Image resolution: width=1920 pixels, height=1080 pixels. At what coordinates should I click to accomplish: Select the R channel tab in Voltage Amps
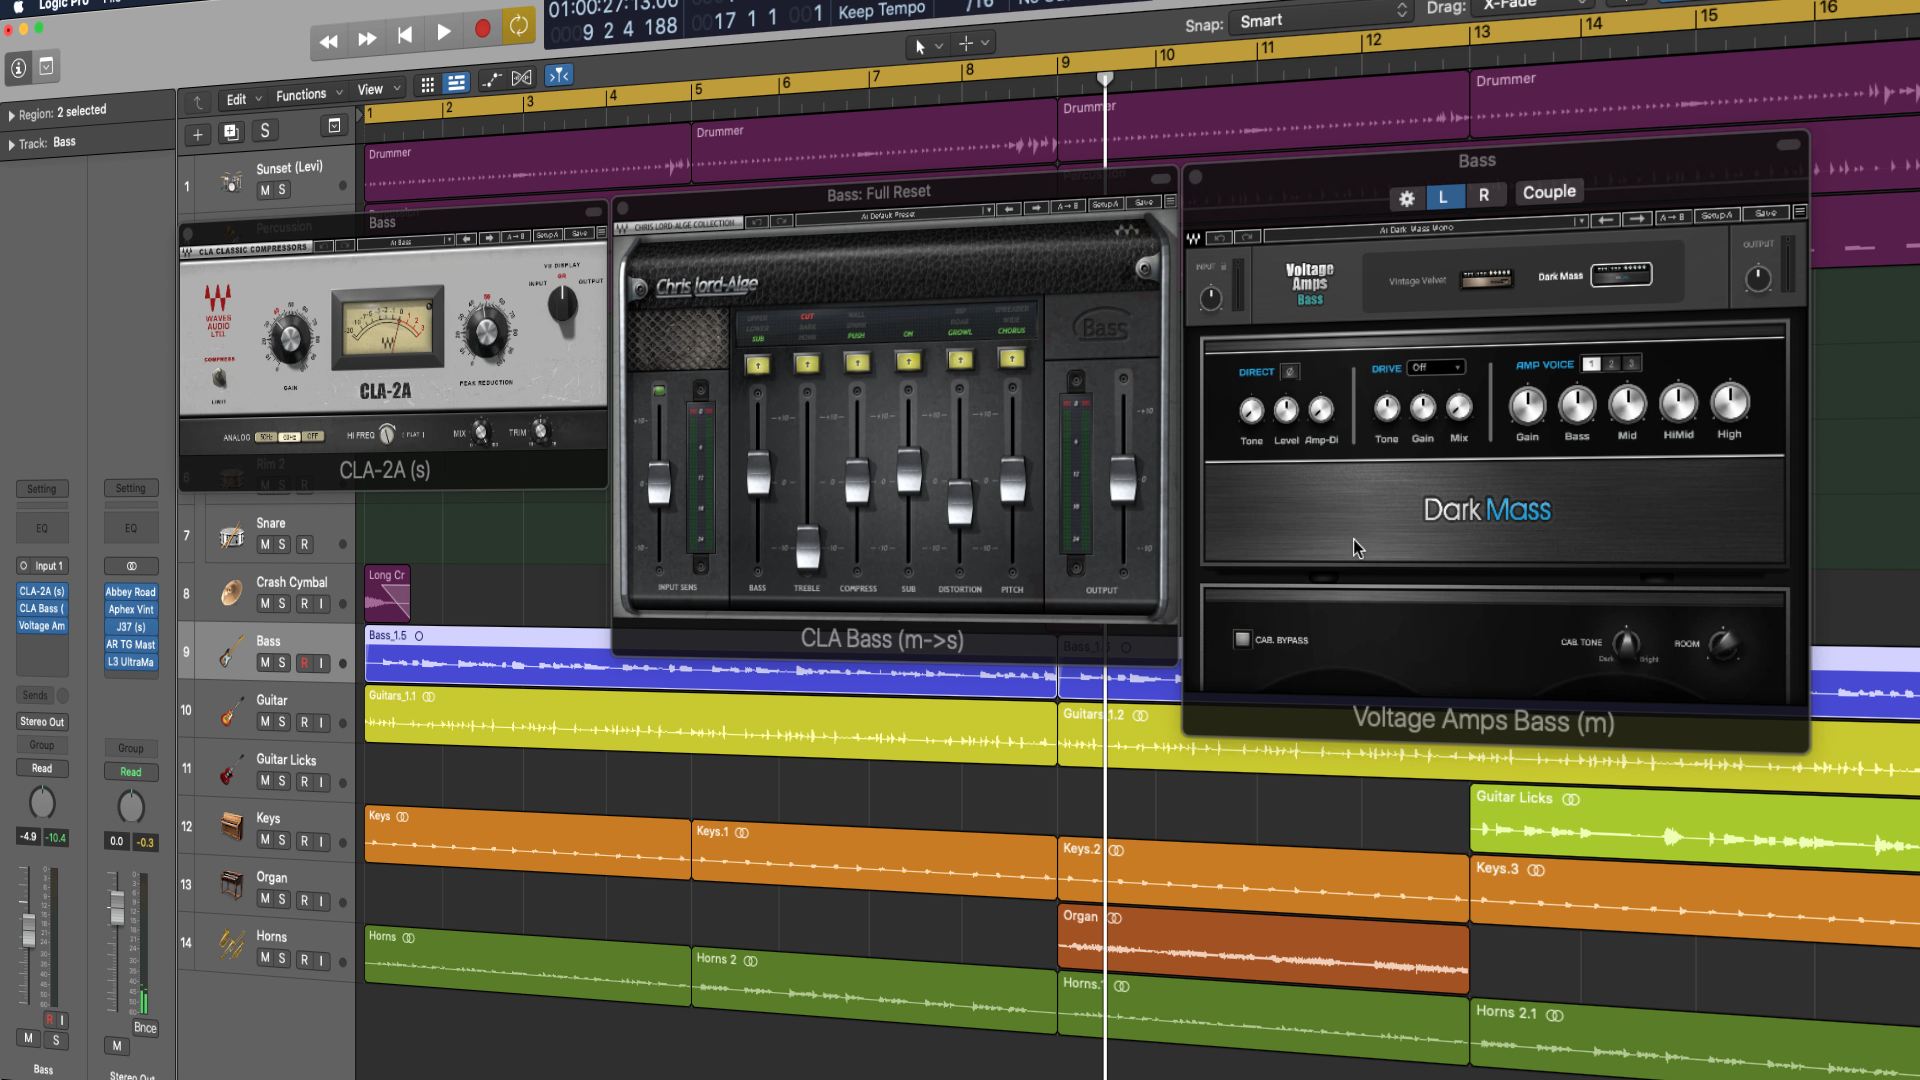[x=1484, y=195]
